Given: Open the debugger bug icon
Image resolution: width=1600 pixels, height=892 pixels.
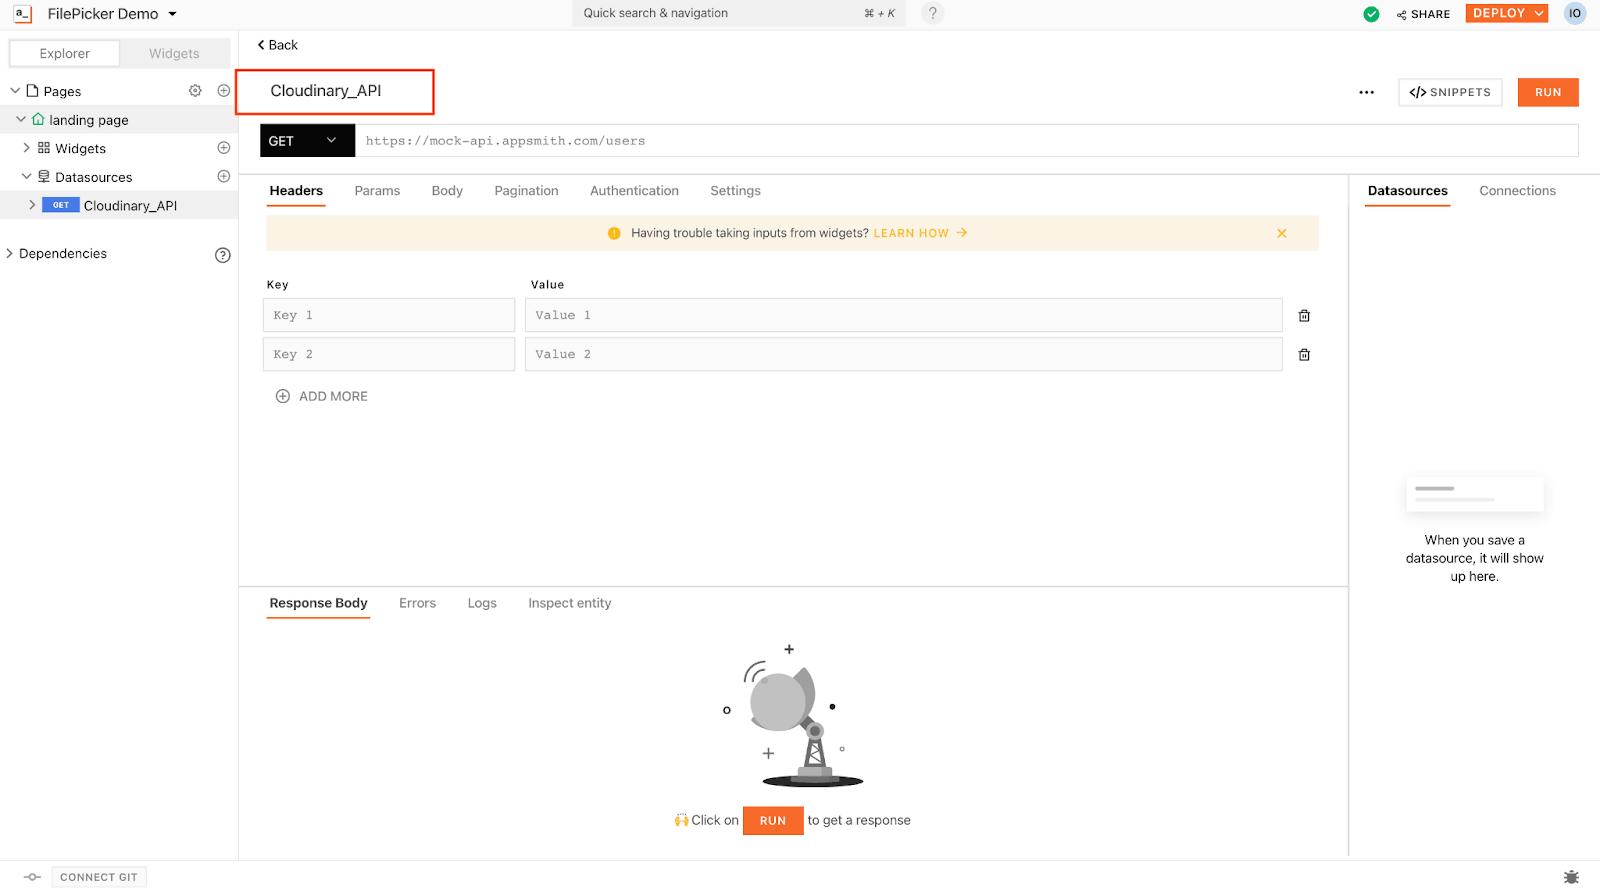Looking at the screenshot, I should [1571, 877].
